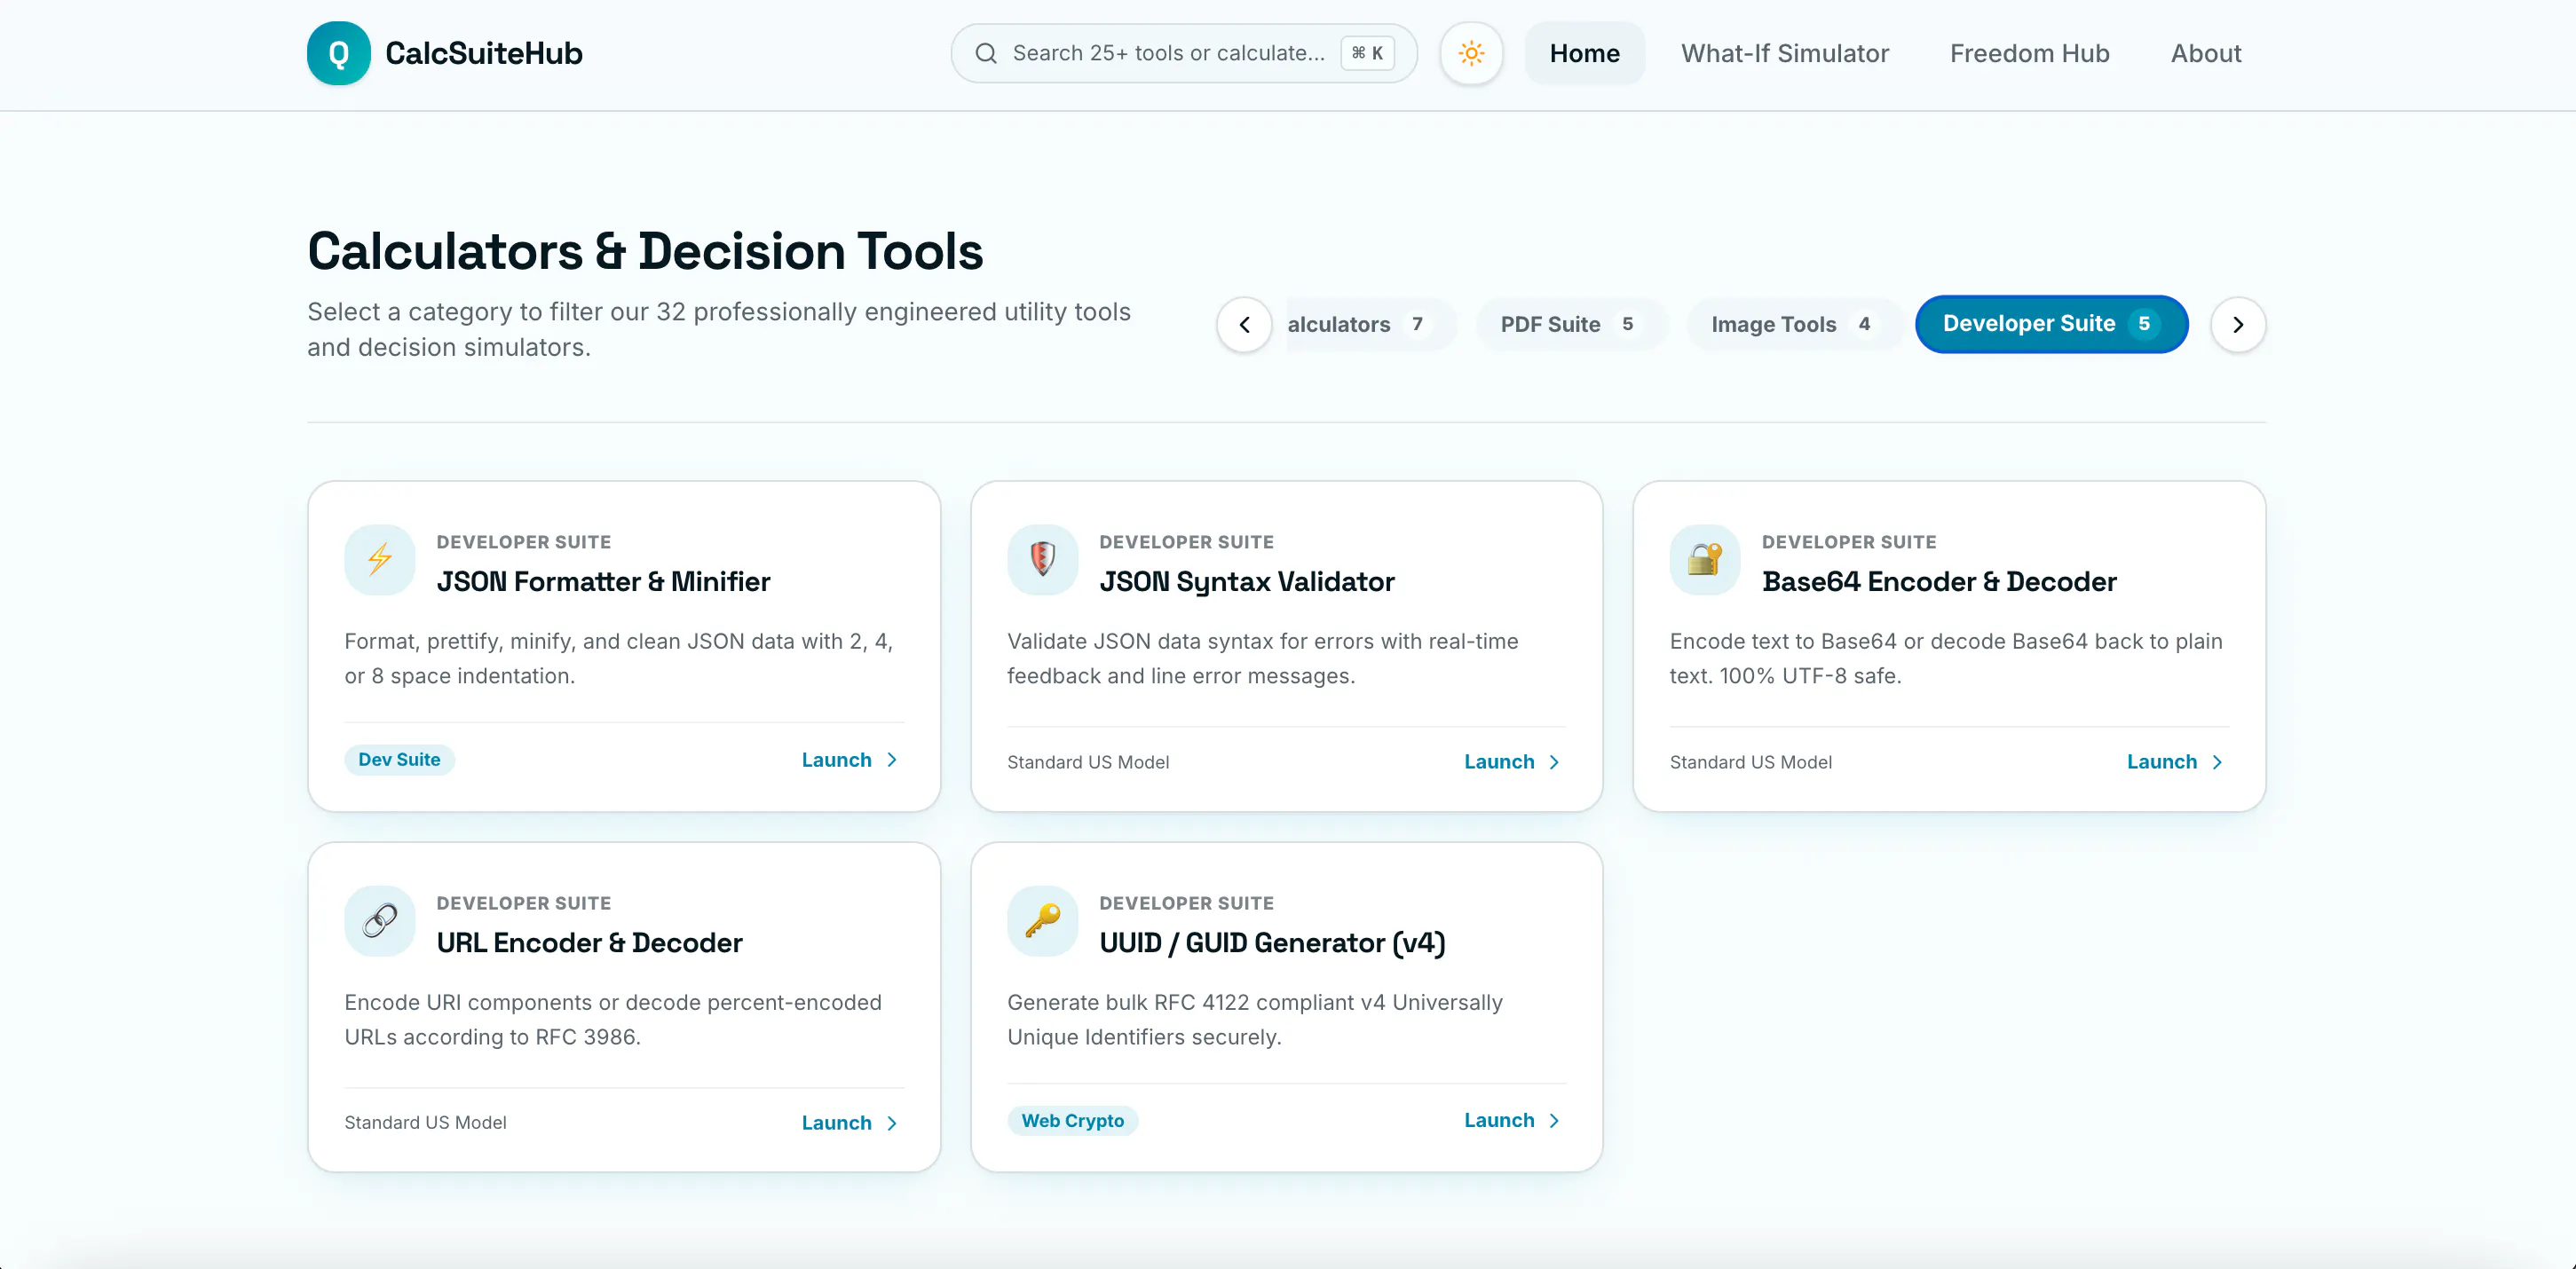Click the Base64 description about UTF-8 safe
This screenshot has width=2576, height=1269.
coord(1946,658)
